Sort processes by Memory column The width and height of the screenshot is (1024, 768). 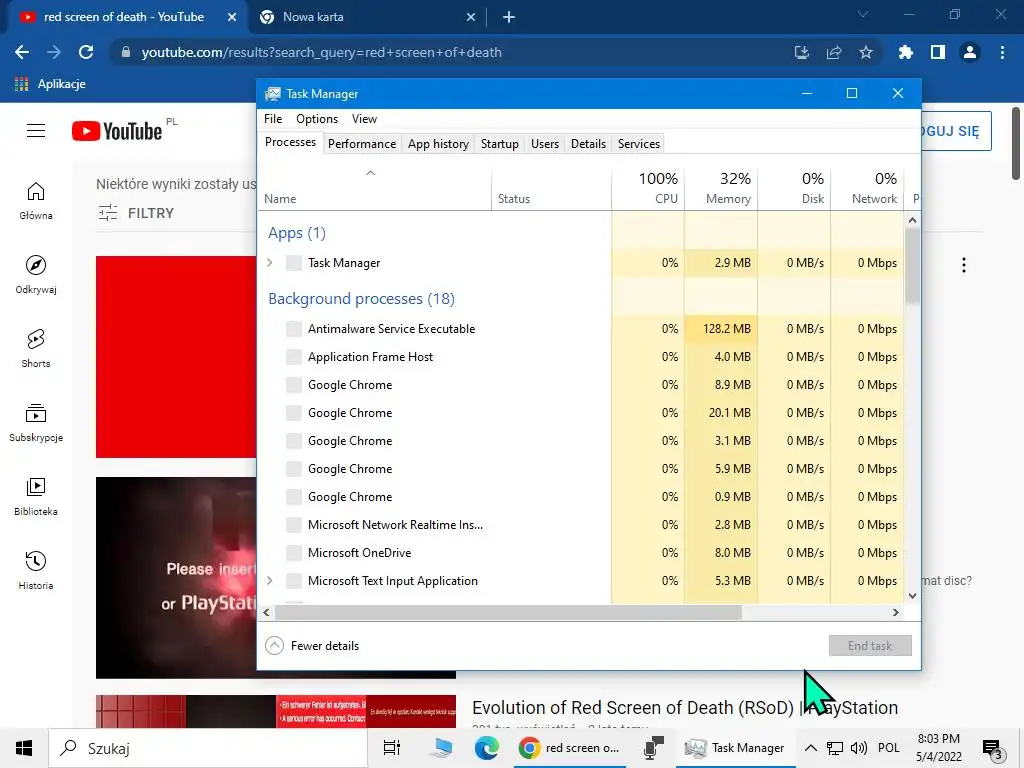point(721,187)
